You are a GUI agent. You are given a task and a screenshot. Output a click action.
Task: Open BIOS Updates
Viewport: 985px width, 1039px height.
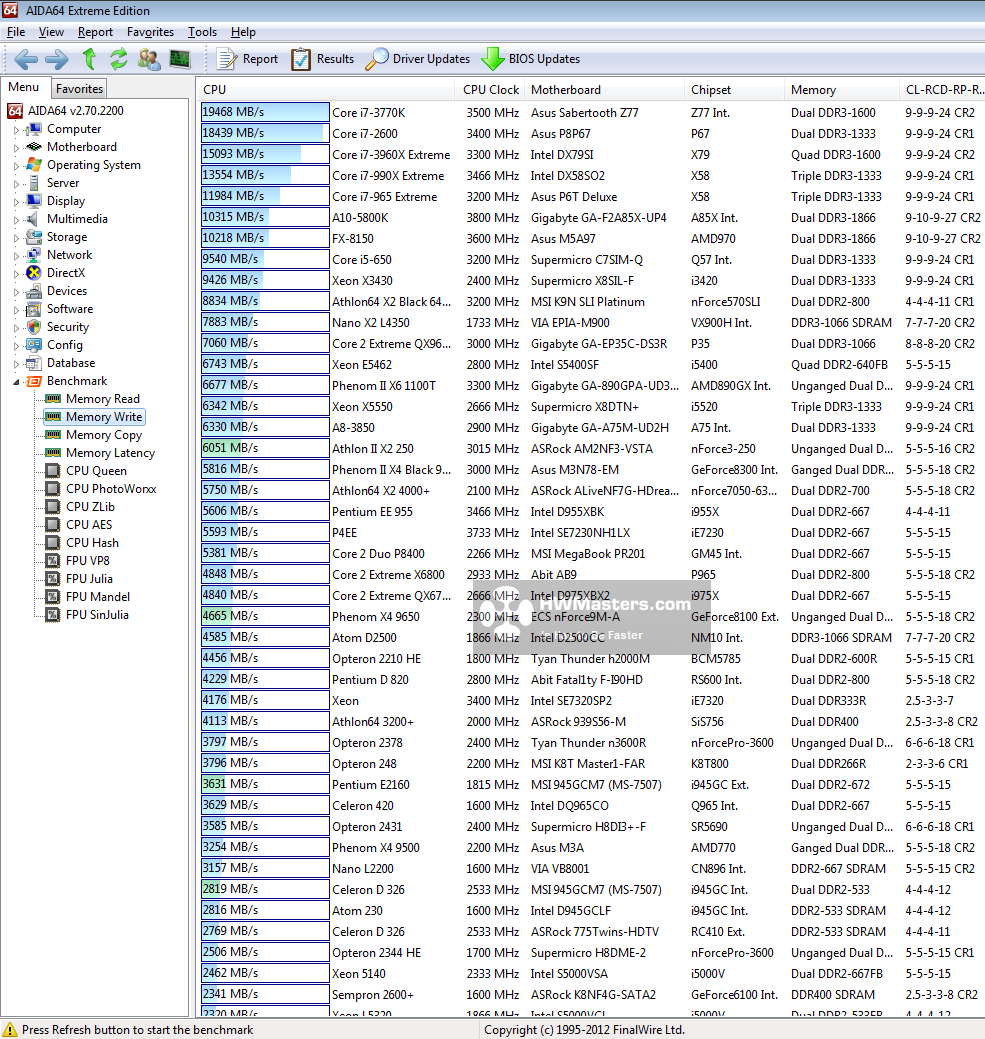click(x=531, y=59)
